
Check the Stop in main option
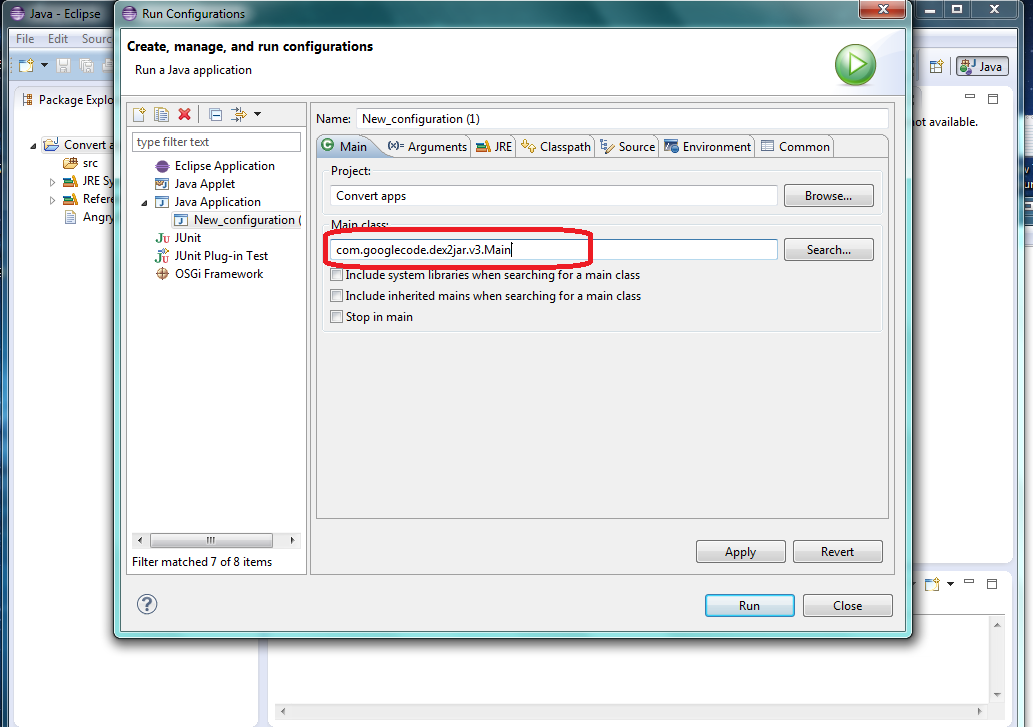point(337,317)
